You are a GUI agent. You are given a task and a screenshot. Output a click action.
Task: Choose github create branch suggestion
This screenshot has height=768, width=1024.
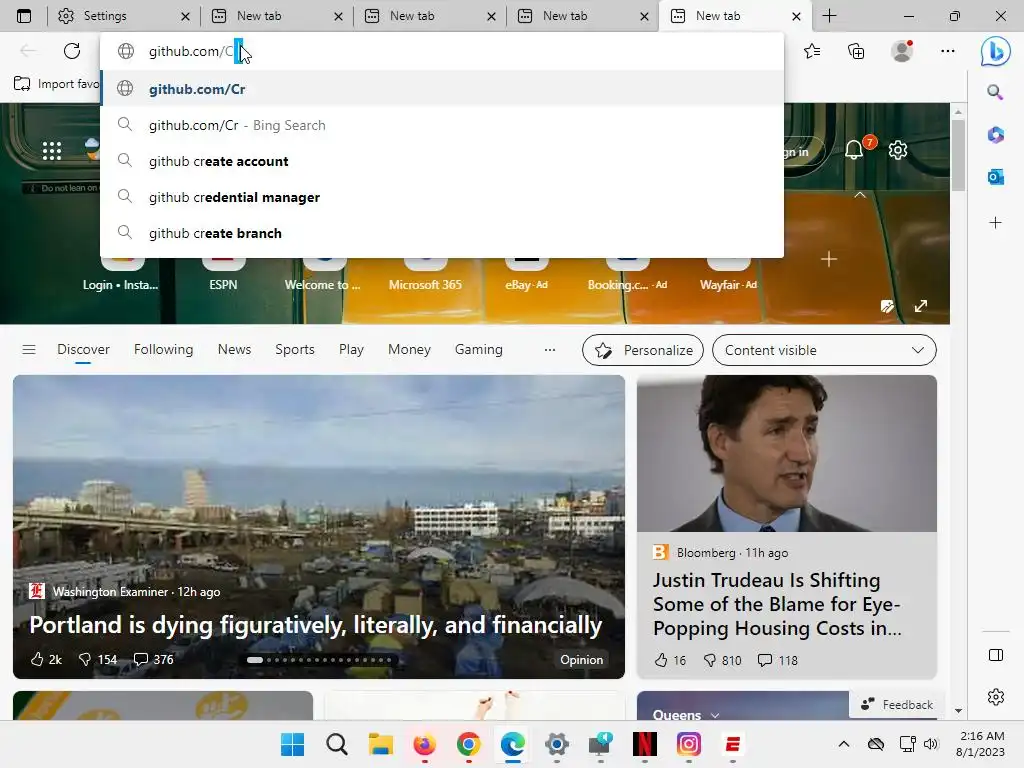coord(441,233)
